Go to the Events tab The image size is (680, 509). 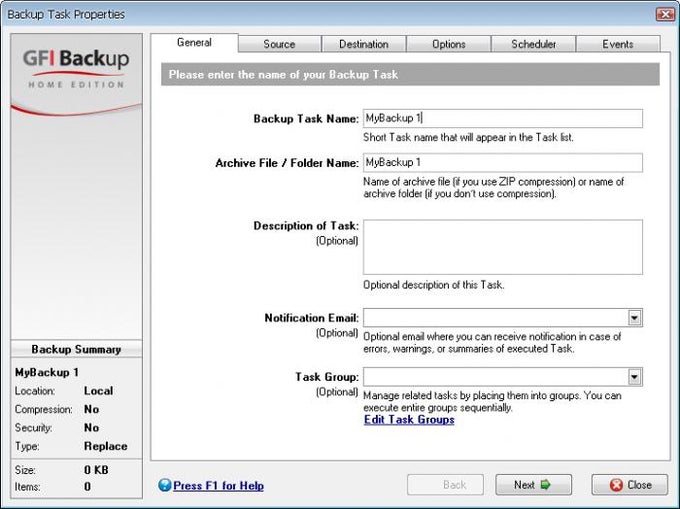tap(618, 44)
